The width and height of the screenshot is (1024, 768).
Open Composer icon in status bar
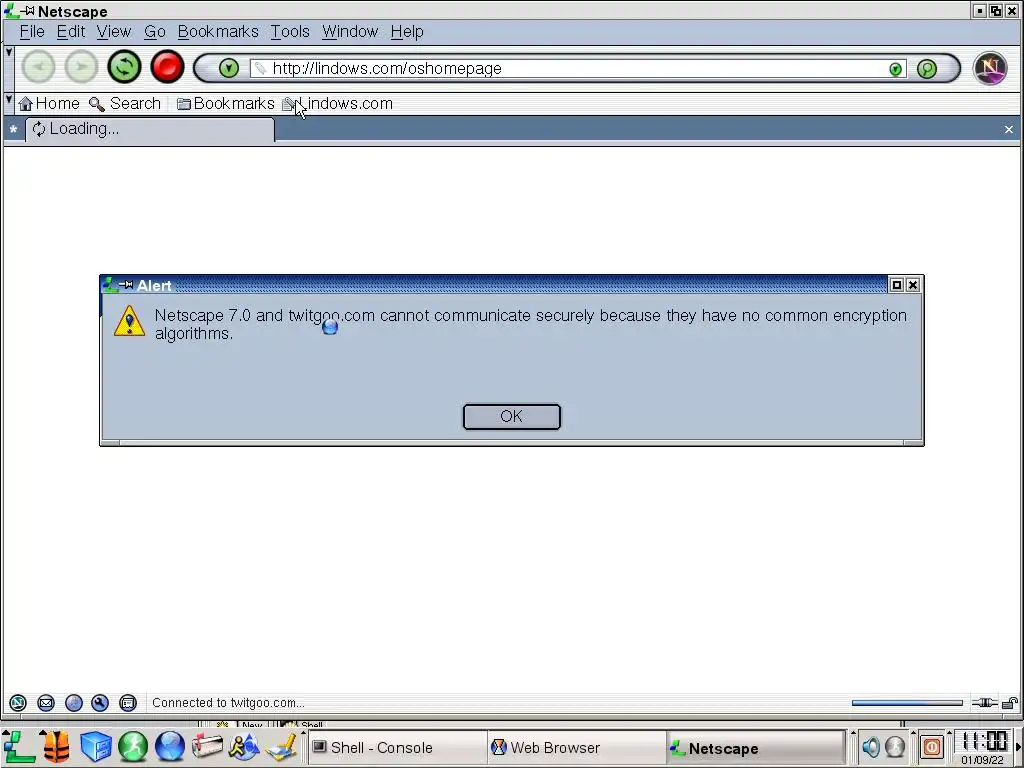click(x=100, y=703)
